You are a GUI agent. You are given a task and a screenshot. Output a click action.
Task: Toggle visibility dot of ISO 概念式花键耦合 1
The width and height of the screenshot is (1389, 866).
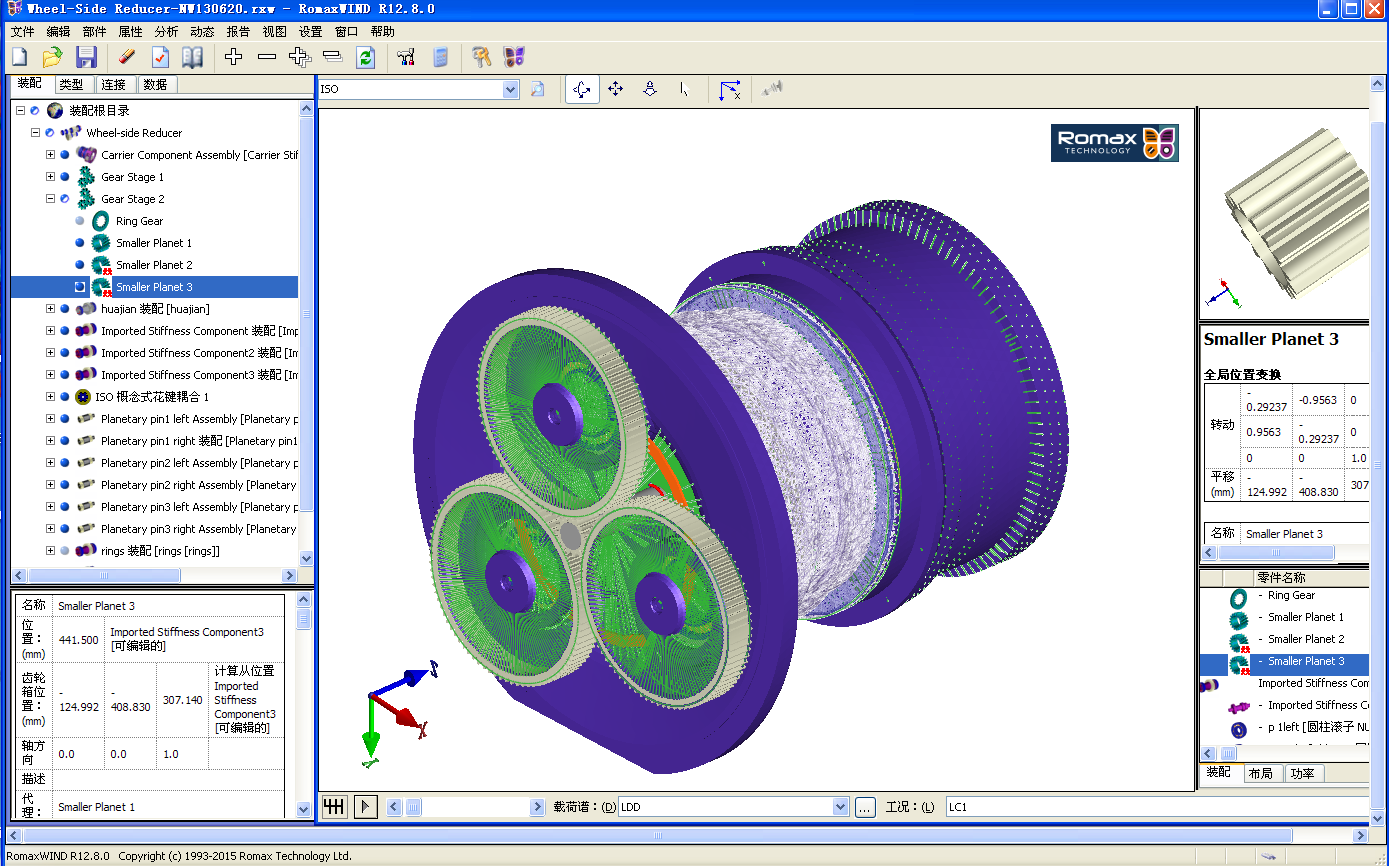pos(65,397)
